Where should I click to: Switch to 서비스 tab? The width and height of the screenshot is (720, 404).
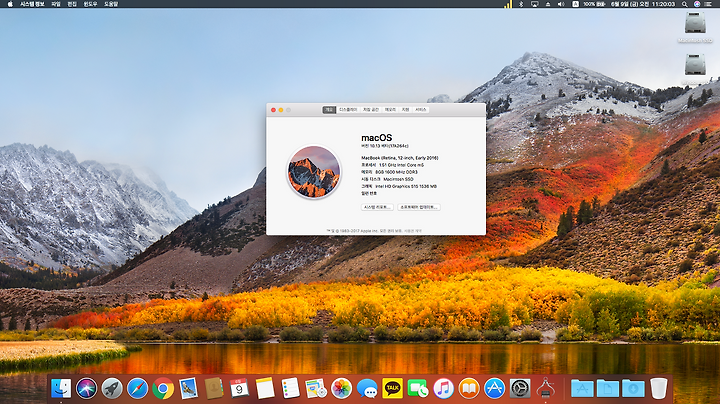pyautogui.click(x=421, y=110)
